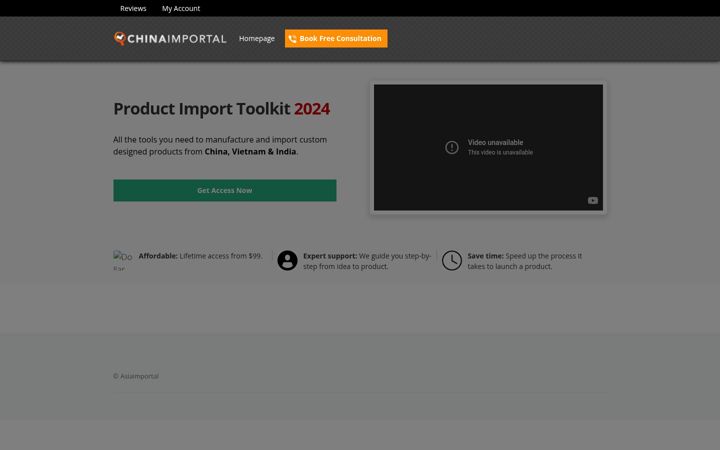Click the unavailable video player area

[488, 147]
